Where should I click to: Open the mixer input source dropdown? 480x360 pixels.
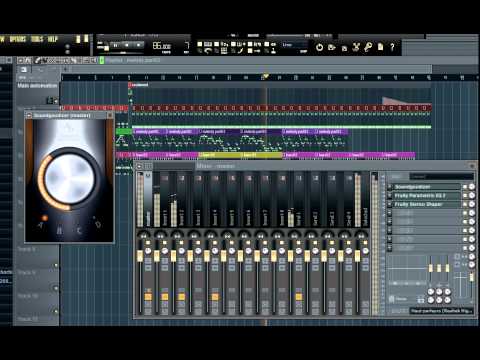(x=442, y=176)
